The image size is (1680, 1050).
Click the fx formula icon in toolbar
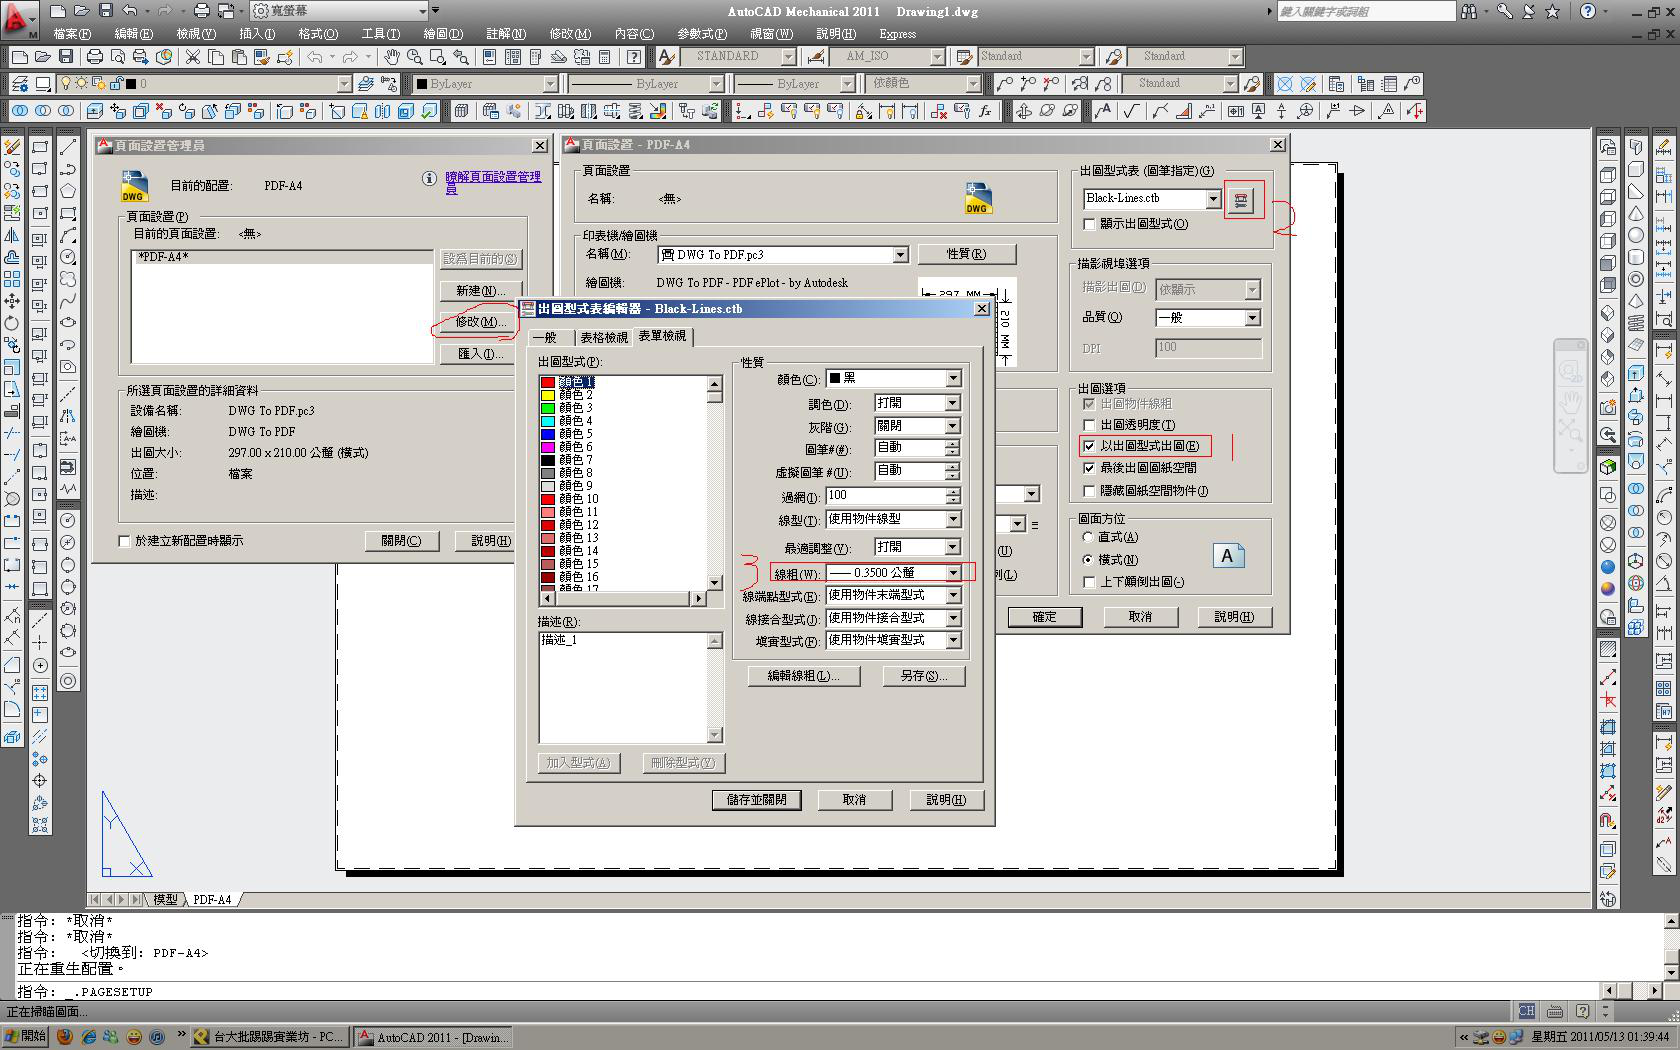[x=985, y=111]
